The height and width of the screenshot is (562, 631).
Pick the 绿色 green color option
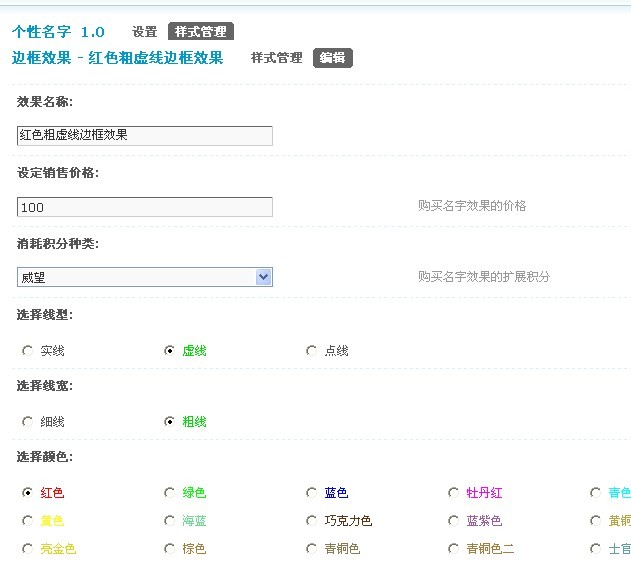click(170, 493)
